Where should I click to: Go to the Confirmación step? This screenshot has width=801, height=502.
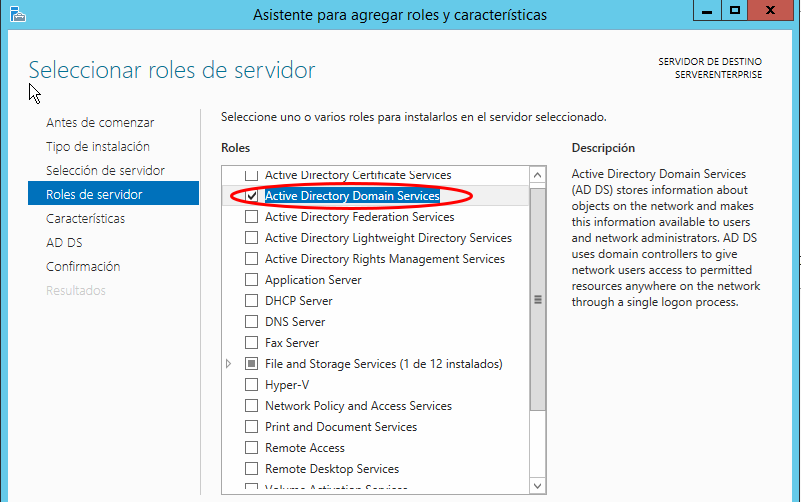click(x=83, y=267)
